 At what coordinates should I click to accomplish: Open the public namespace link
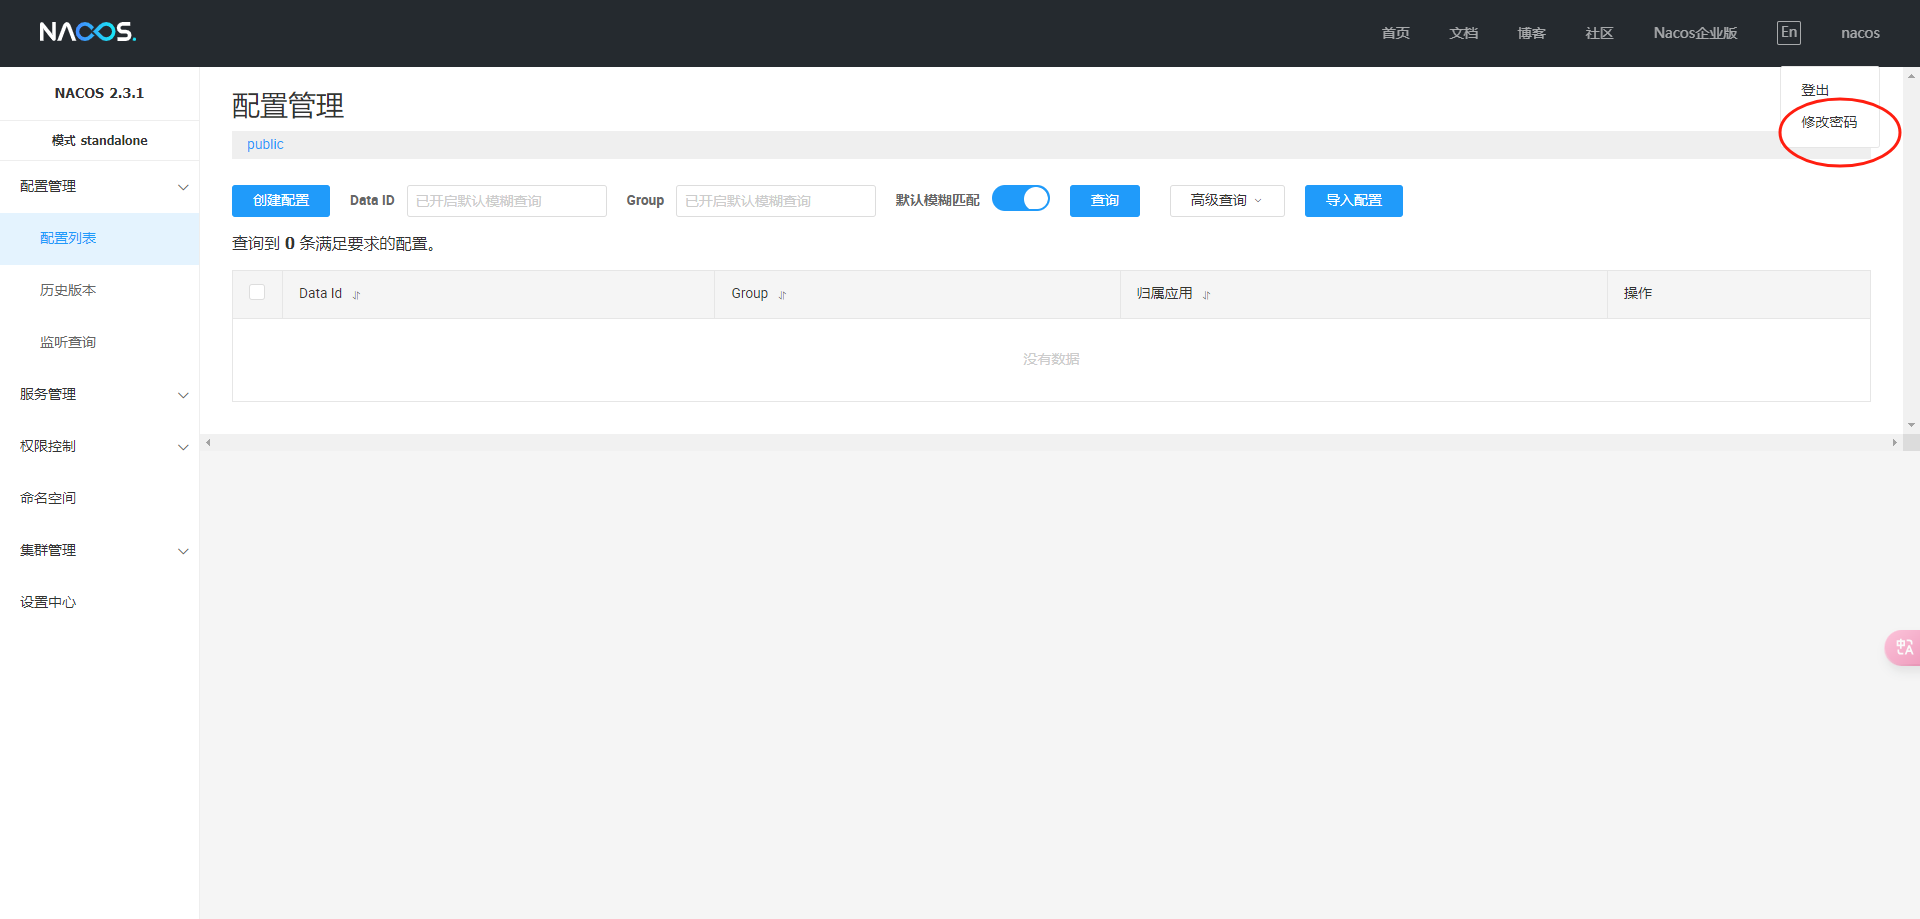265,145
